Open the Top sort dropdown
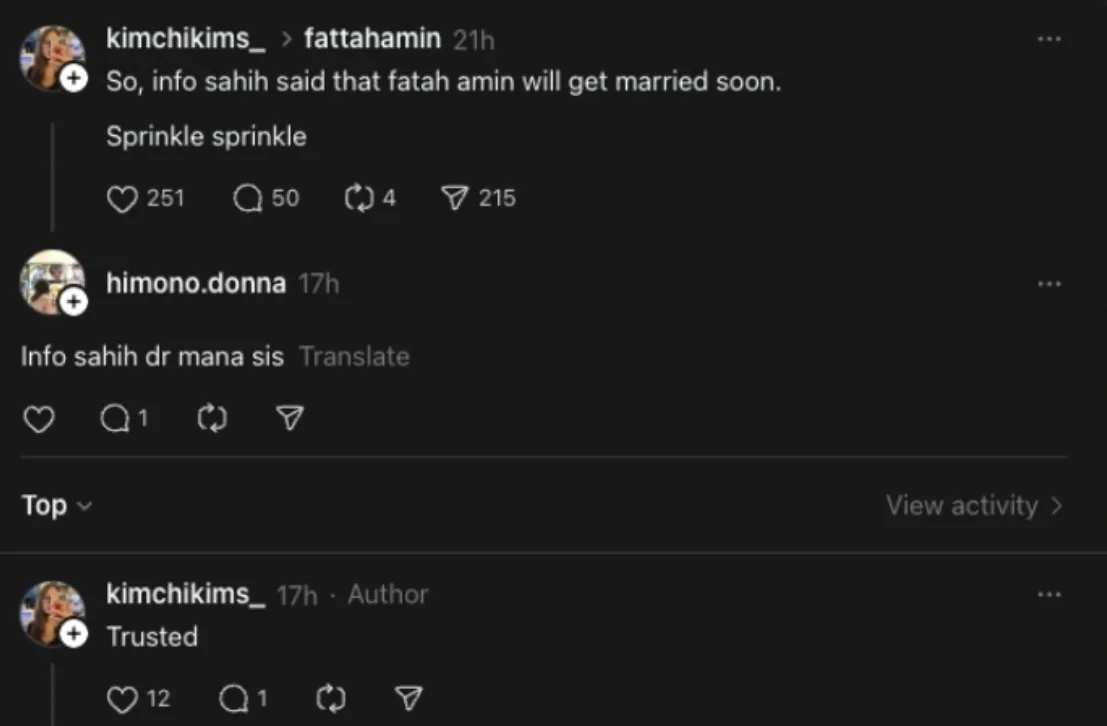 [56, 506]
